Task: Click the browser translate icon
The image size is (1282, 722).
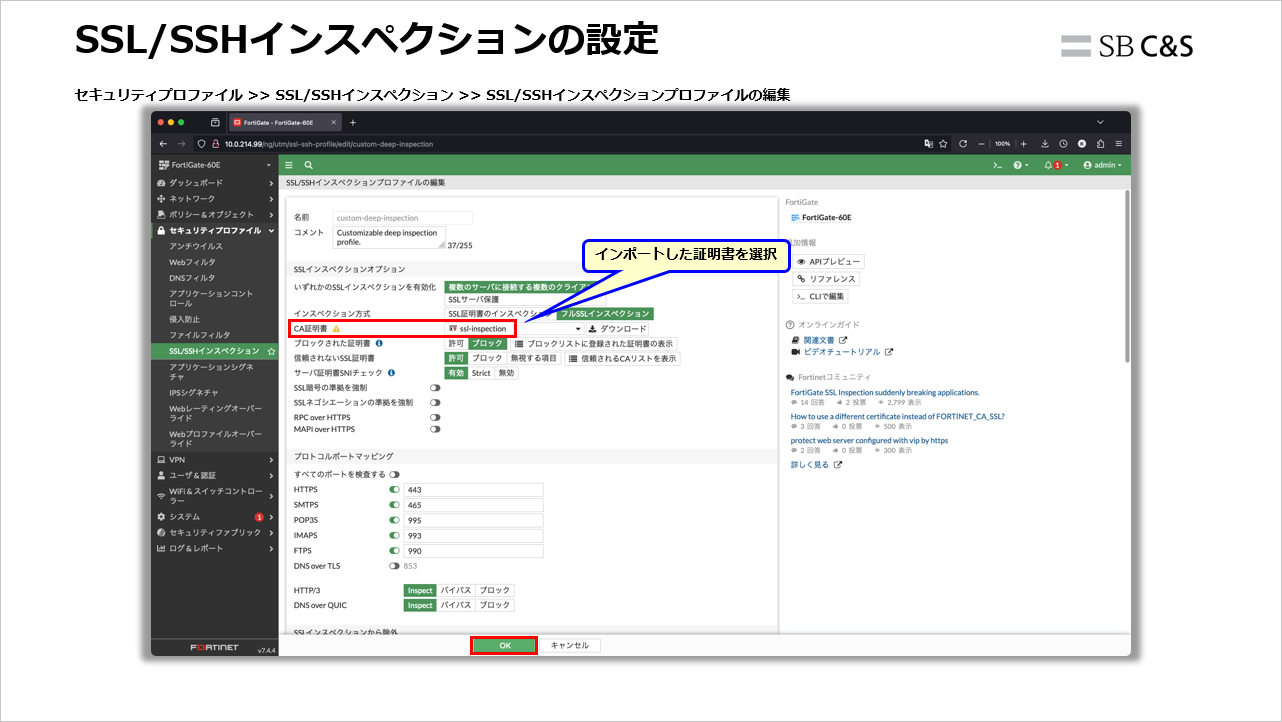Action: point(928,144)
